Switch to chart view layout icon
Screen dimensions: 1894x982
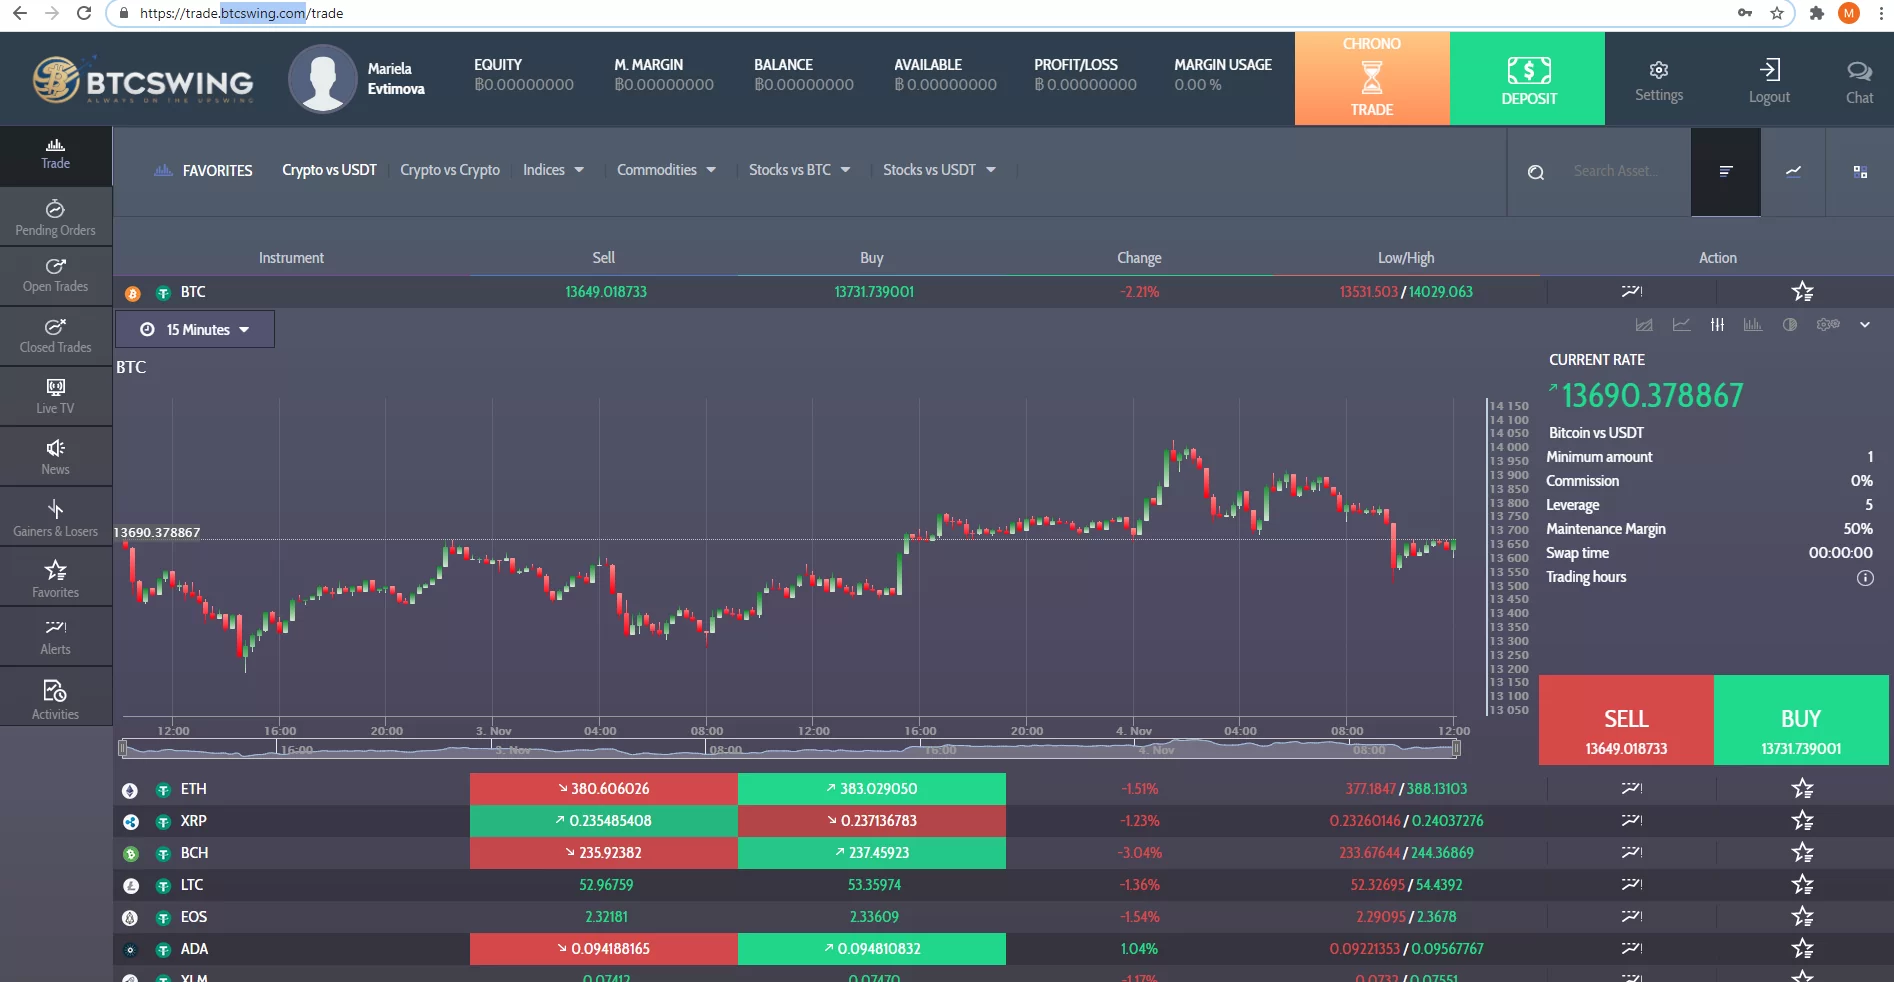1794,171
